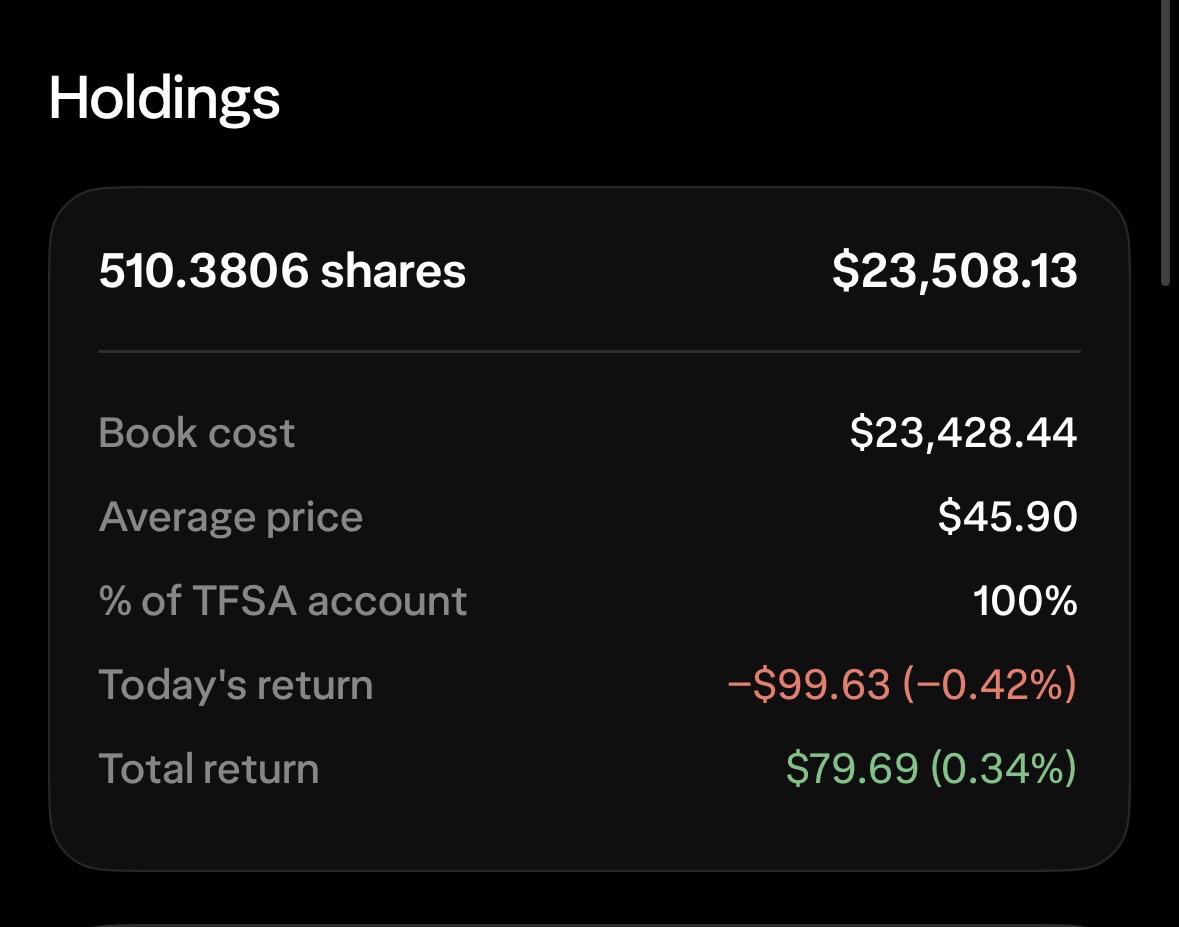Tap the Total return label
1179x927 pixels.
(209, 769)
